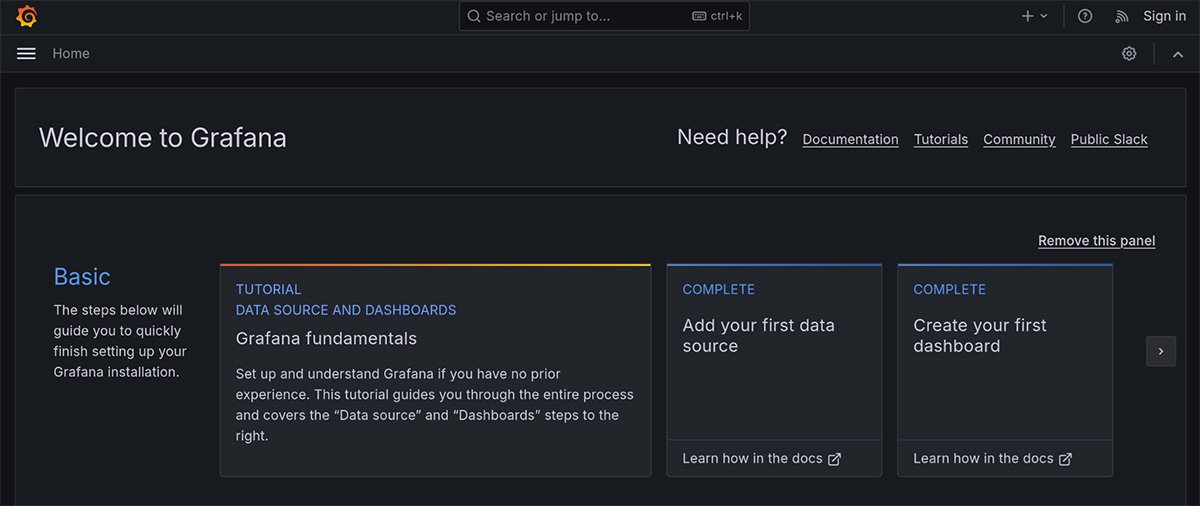The width and height of the screenshot is (1200, 506).
Task: Click external link icon under dashboard card
Action: [1066, 459]
